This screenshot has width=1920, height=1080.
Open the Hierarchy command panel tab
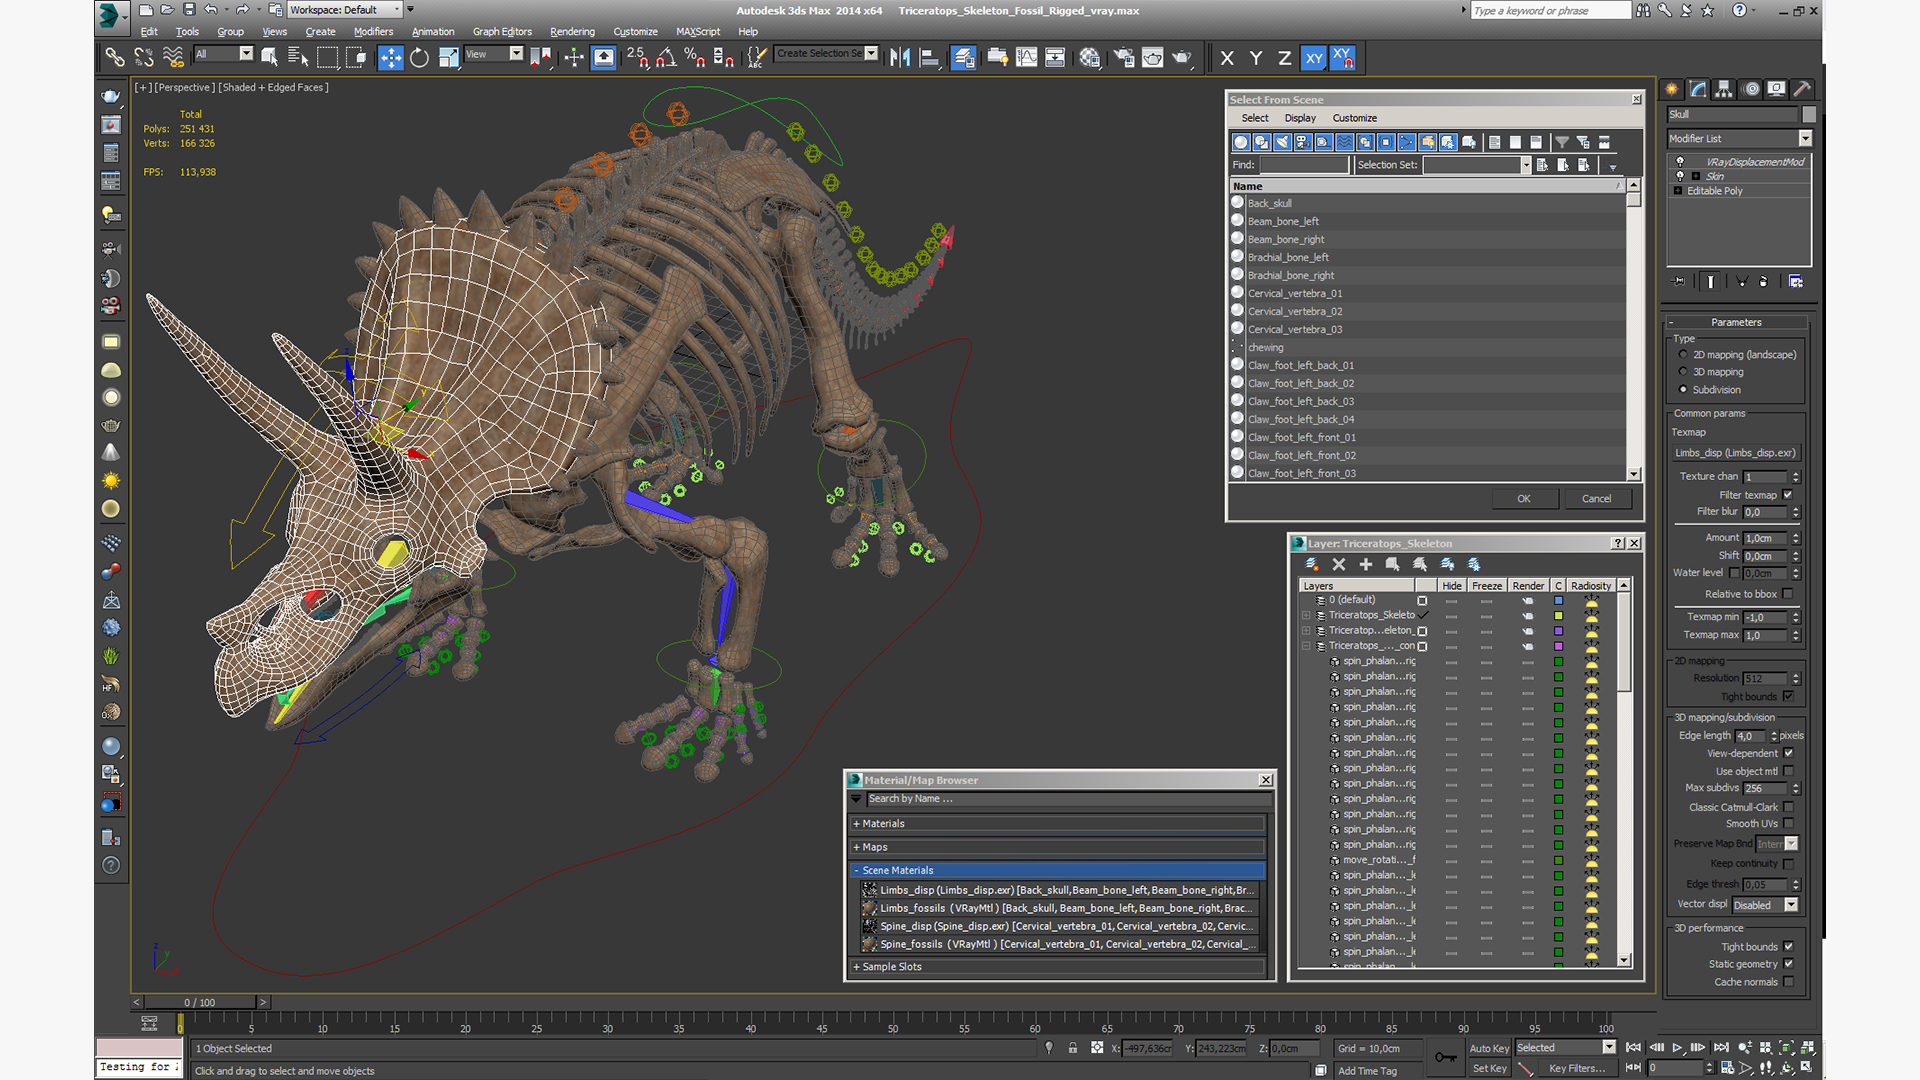[1724, 89]
